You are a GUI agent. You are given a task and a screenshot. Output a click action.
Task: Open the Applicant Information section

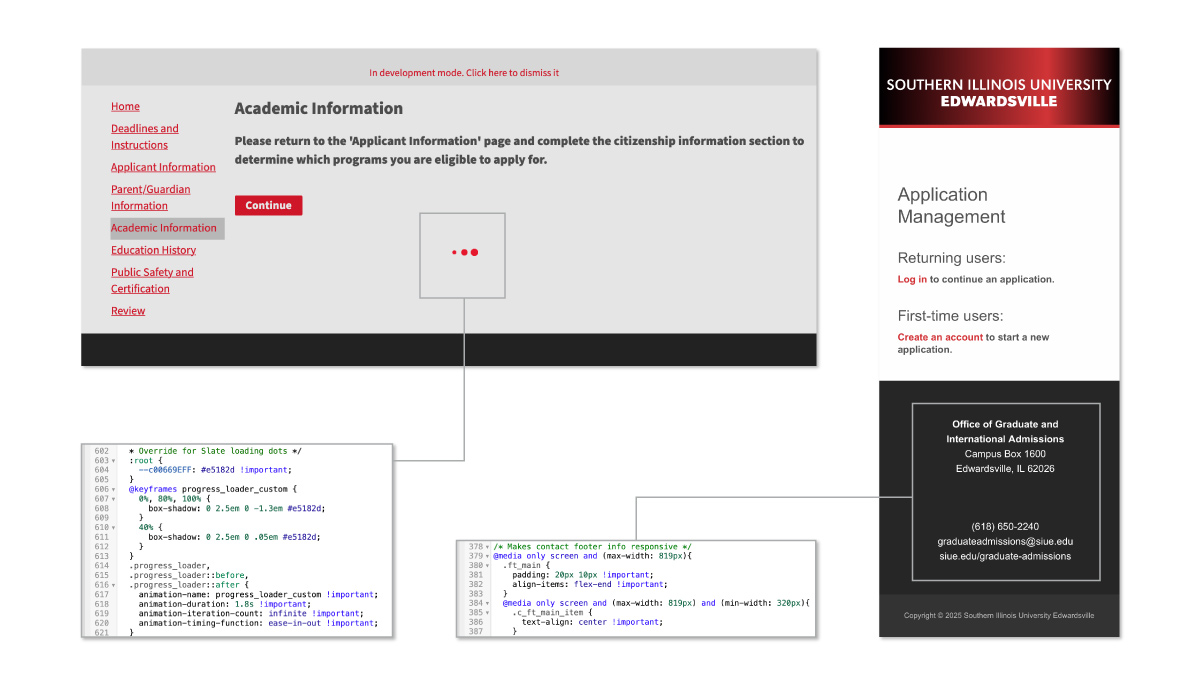pos(163,168)
